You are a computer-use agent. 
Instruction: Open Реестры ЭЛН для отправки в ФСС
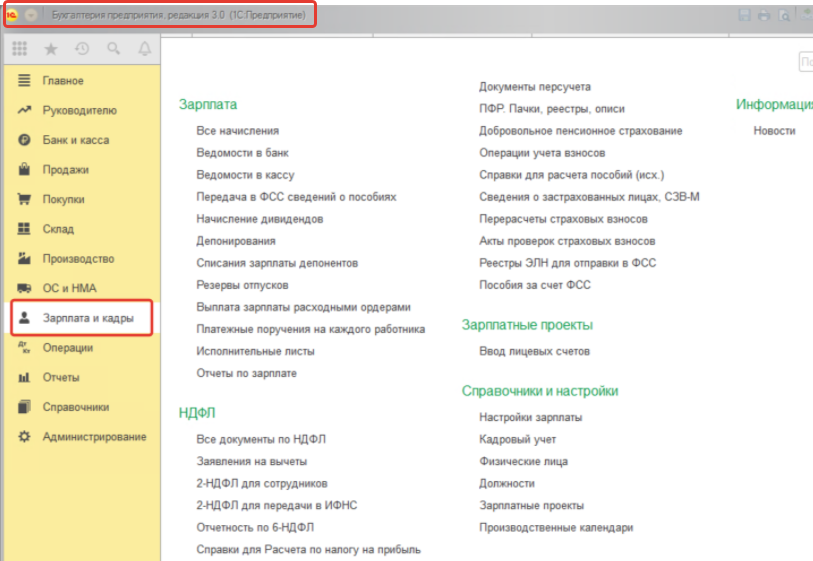click(568, 263)
